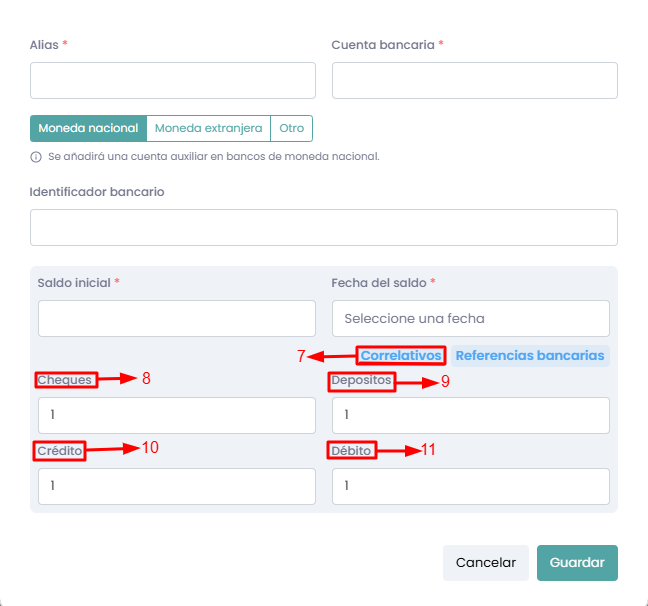
Task: Click the Cheques correlative number field
Action: point(177,416)
